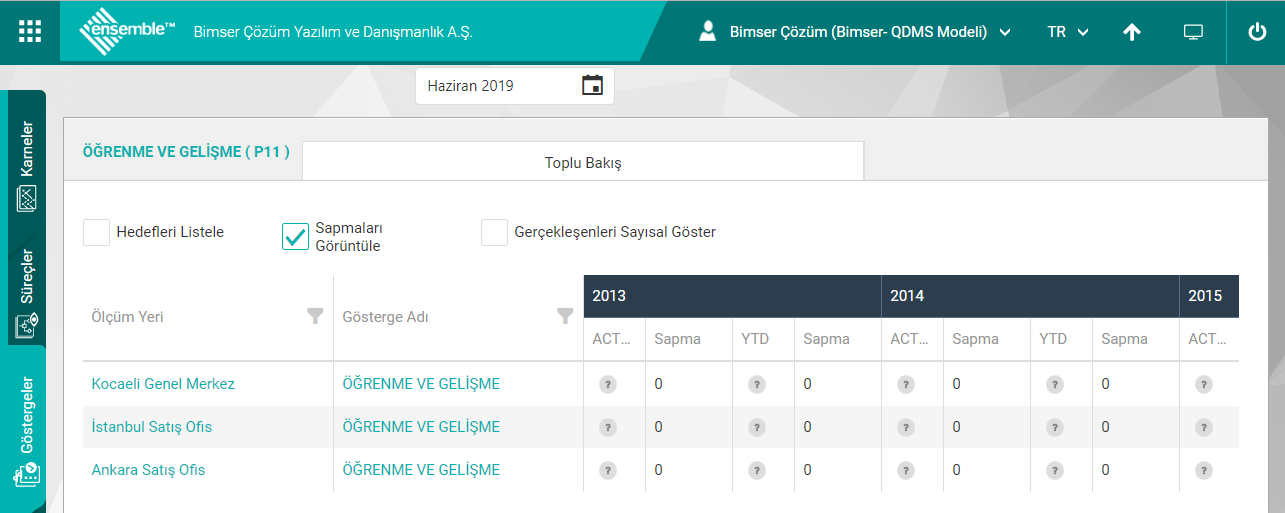The image size is (1285, 513).
Task: Filter the Ölçüm Yeri column
Action: tap(315, 316)
